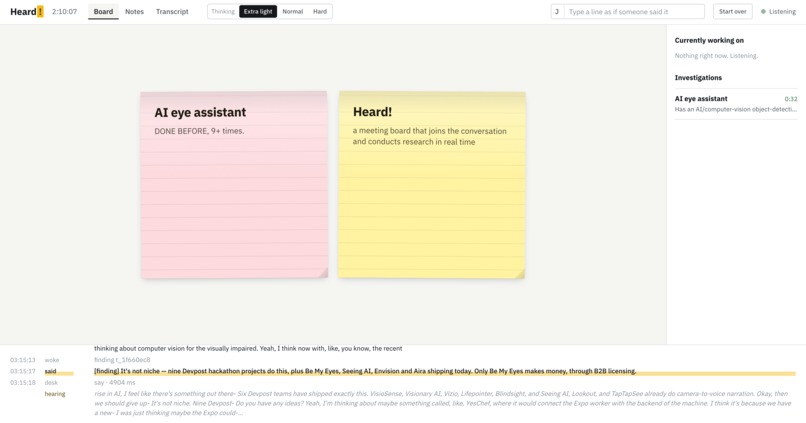This screenshot has width=806, height=423.
Task: Click 'say · 4904 ms' log entry
Action: pos(115,382)
